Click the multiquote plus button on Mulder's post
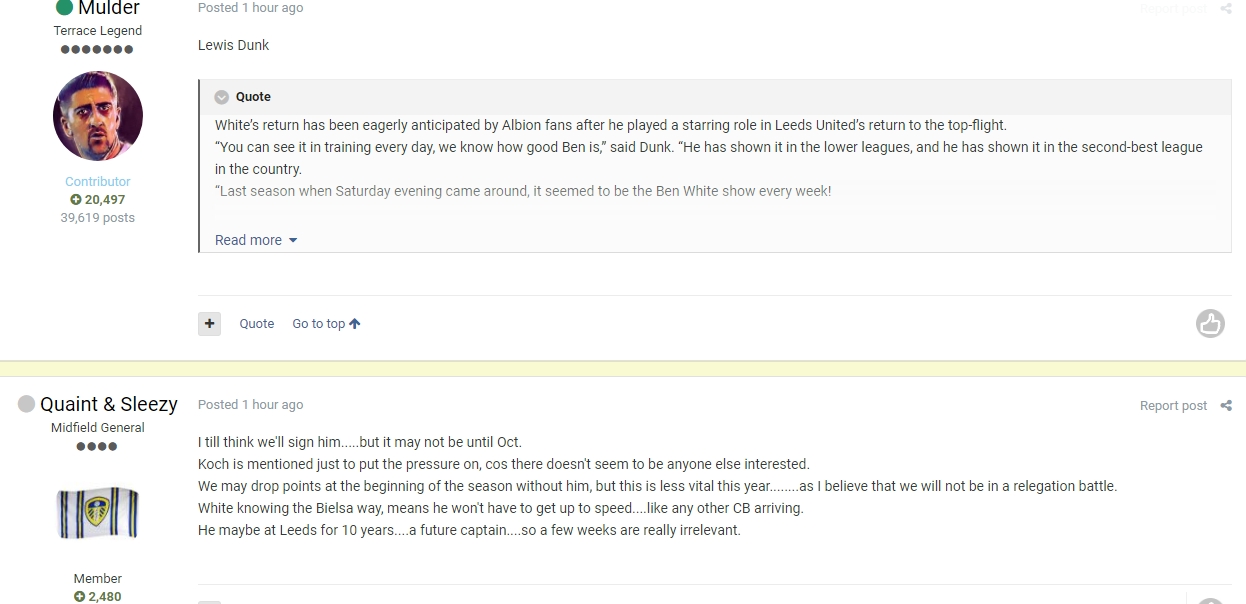1246x604 pixels. click(209, 323)
